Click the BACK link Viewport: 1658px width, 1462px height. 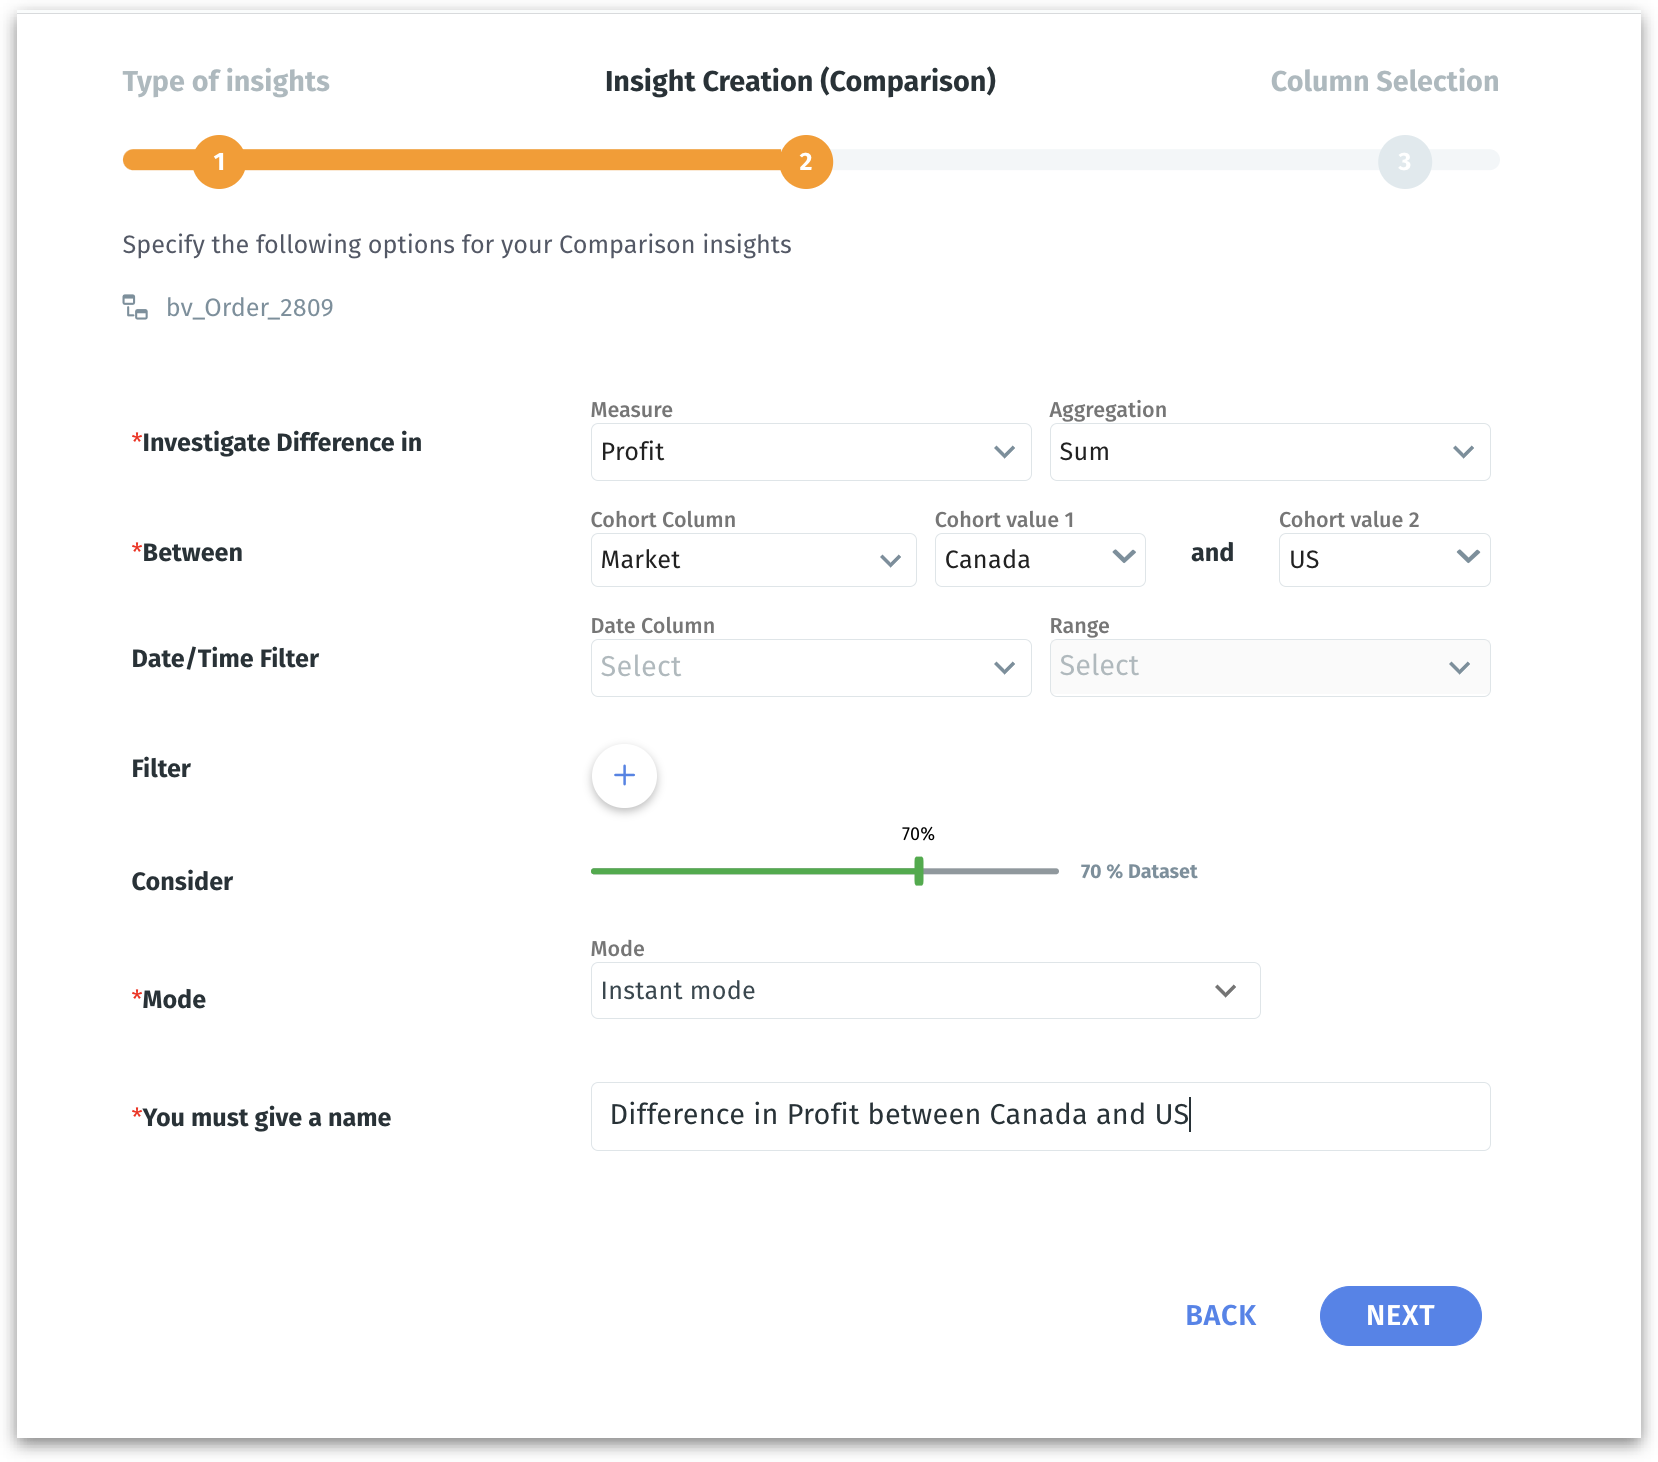pyautogui.click(x=1220, y=1316)
